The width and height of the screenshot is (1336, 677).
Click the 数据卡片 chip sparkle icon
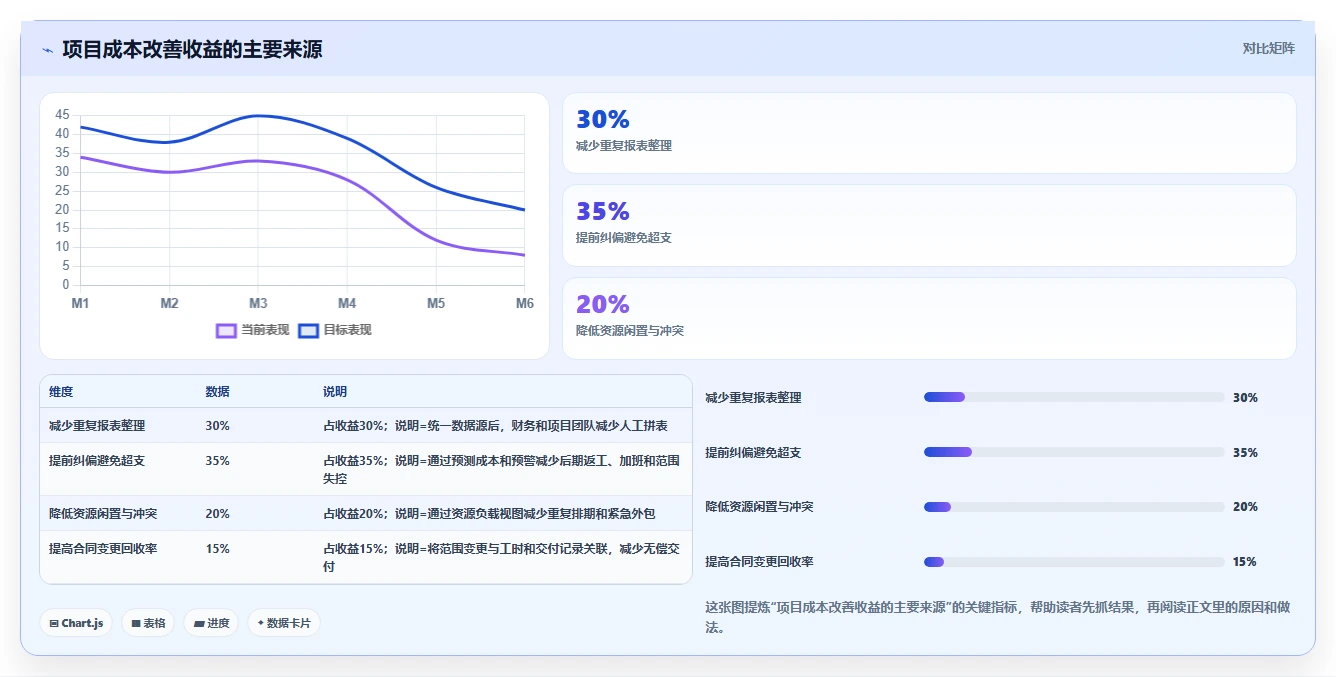pos(261,623)
